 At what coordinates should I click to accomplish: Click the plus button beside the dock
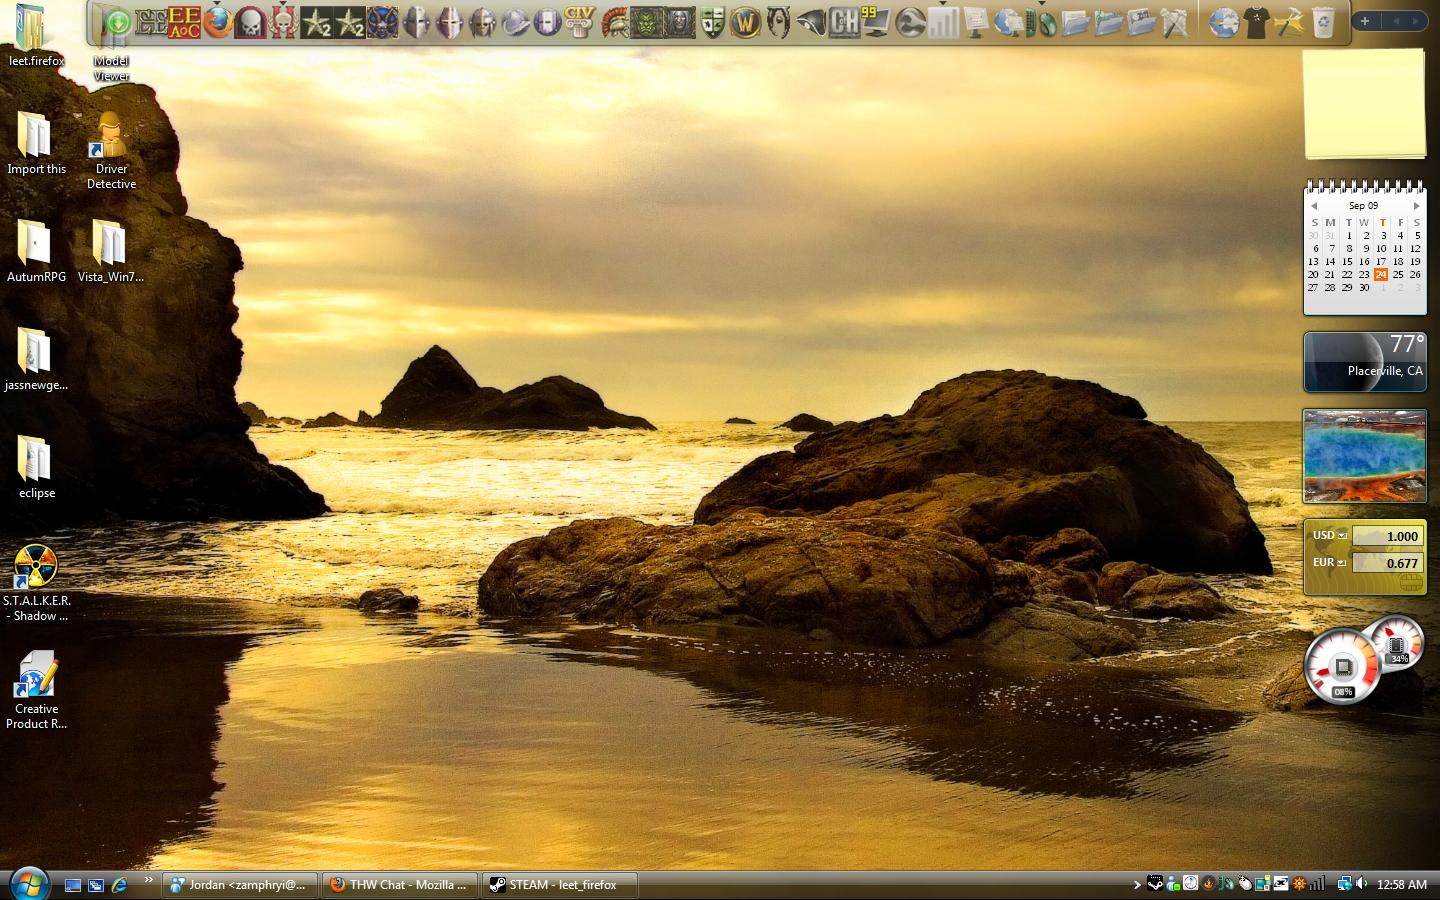[1364, 20]
